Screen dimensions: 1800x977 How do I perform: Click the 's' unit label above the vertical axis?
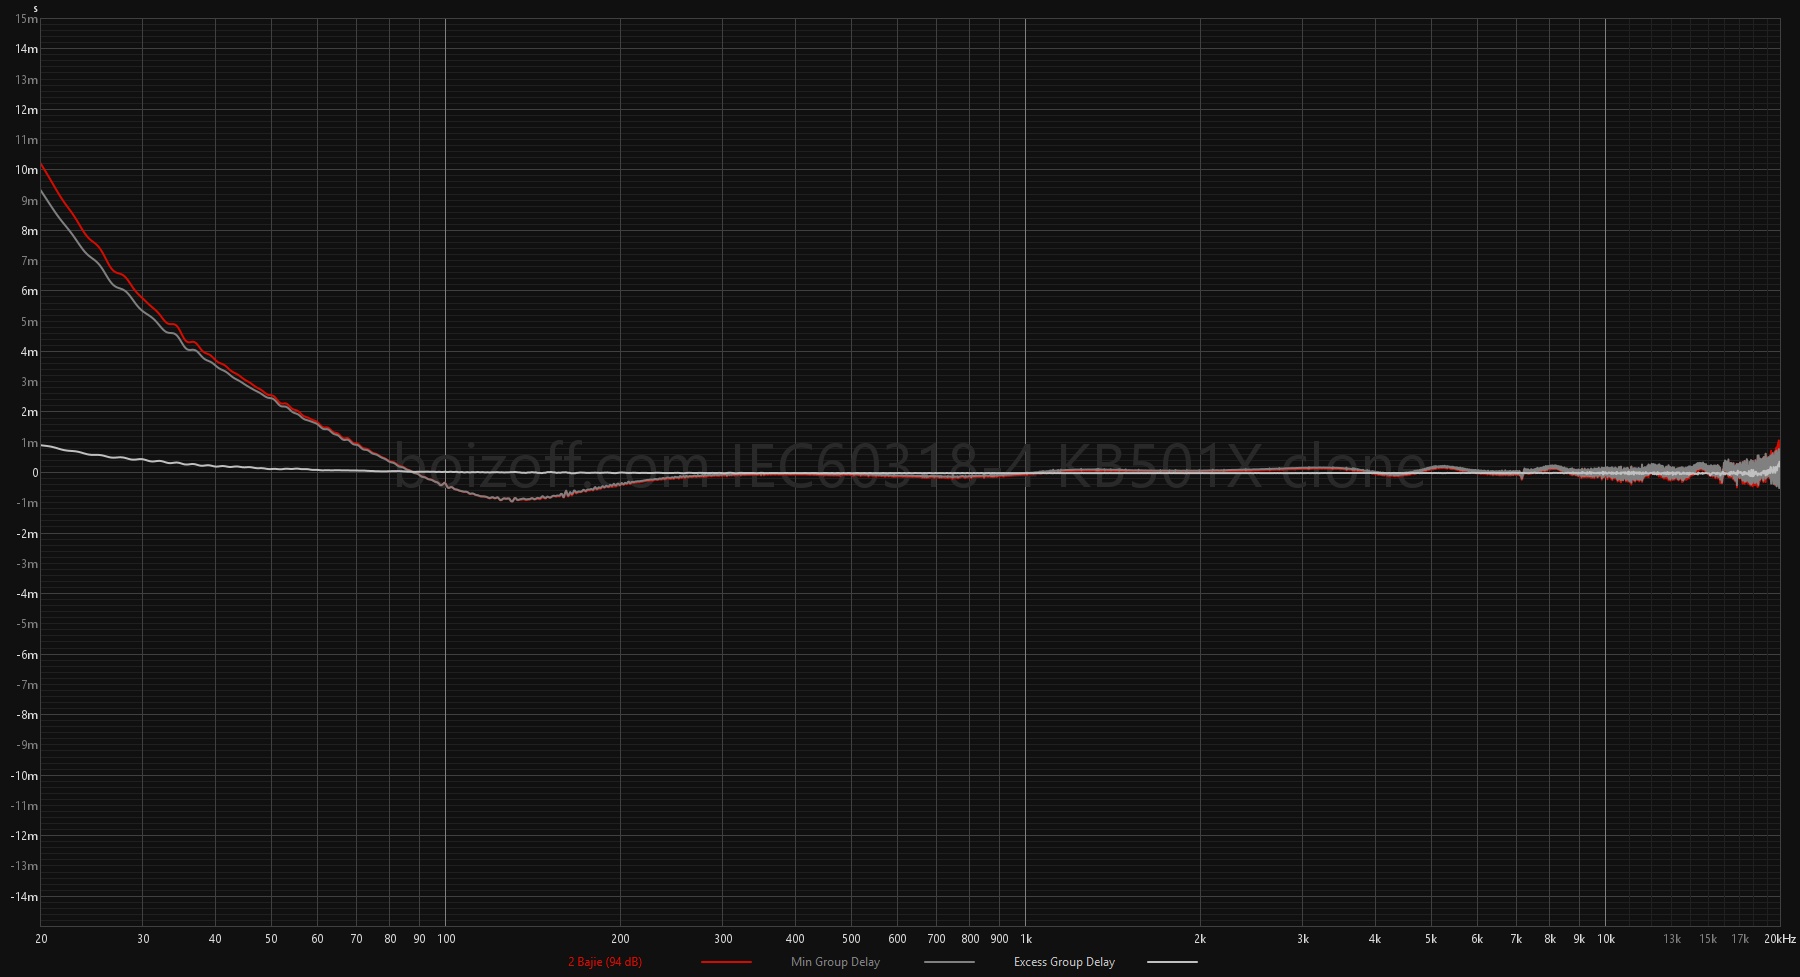(x=35, y=8)
